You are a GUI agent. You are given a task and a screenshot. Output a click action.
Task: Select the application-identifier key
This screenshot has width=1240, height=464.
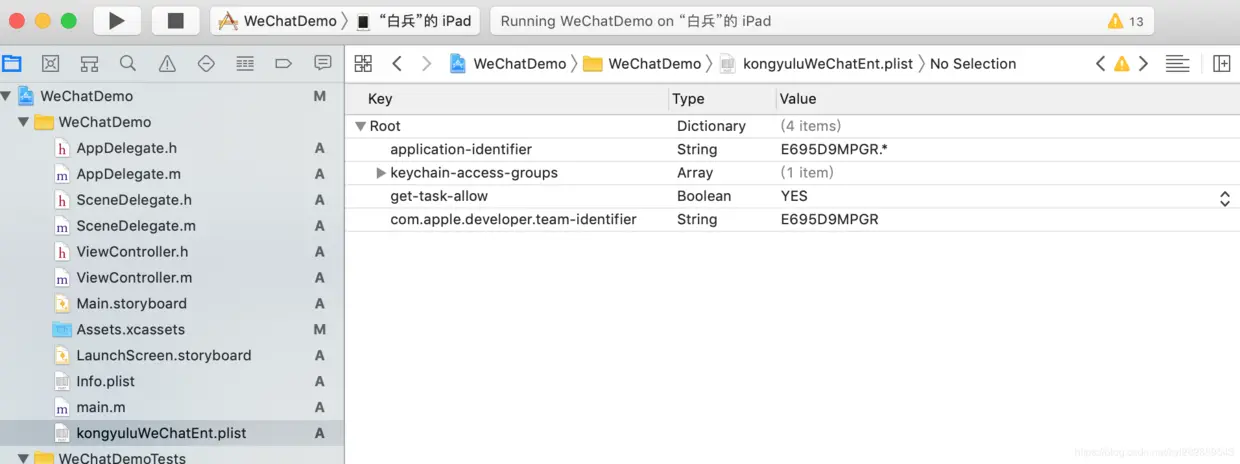tap(461, 149)
